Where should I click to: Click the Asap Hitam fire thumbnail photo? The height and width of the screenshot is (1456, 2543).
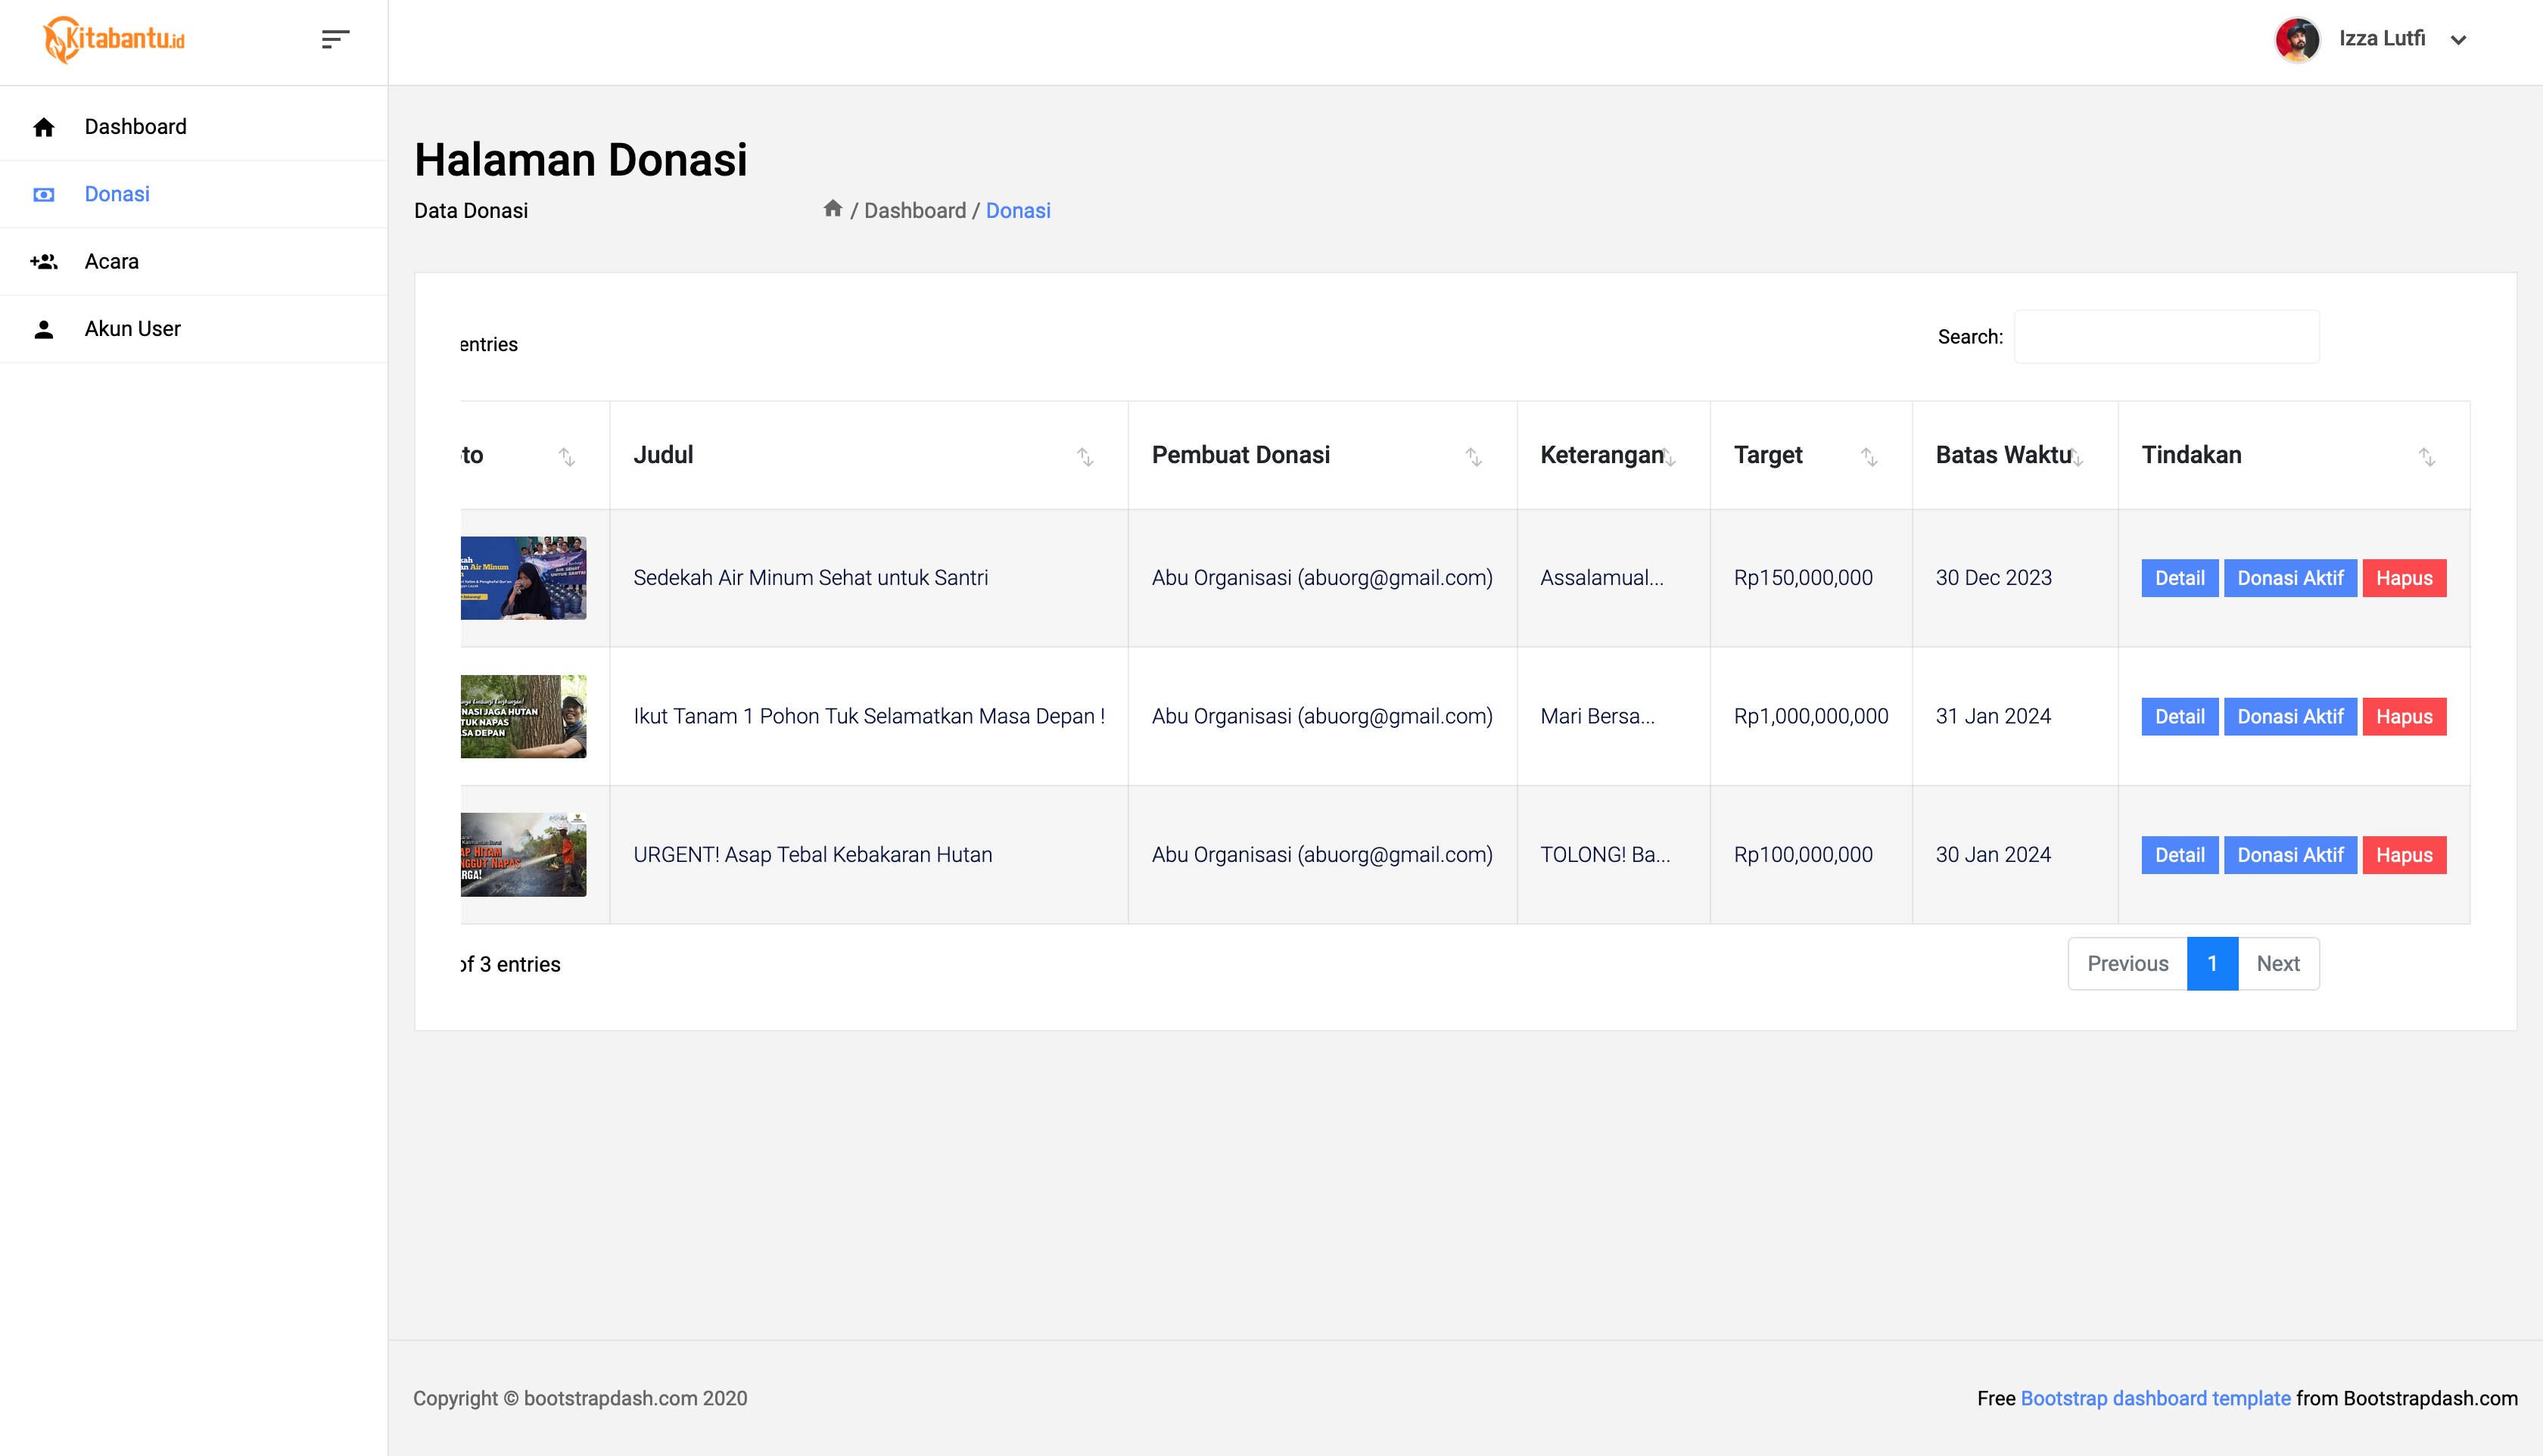[523, 855]
